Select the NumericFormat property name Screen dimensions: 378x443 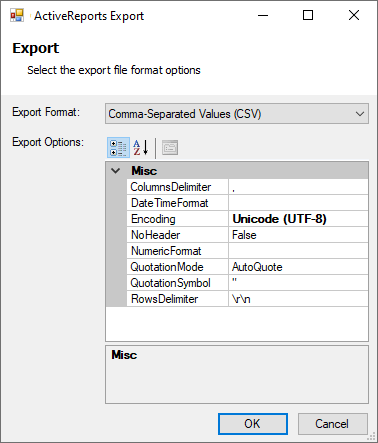coord(166,251)
